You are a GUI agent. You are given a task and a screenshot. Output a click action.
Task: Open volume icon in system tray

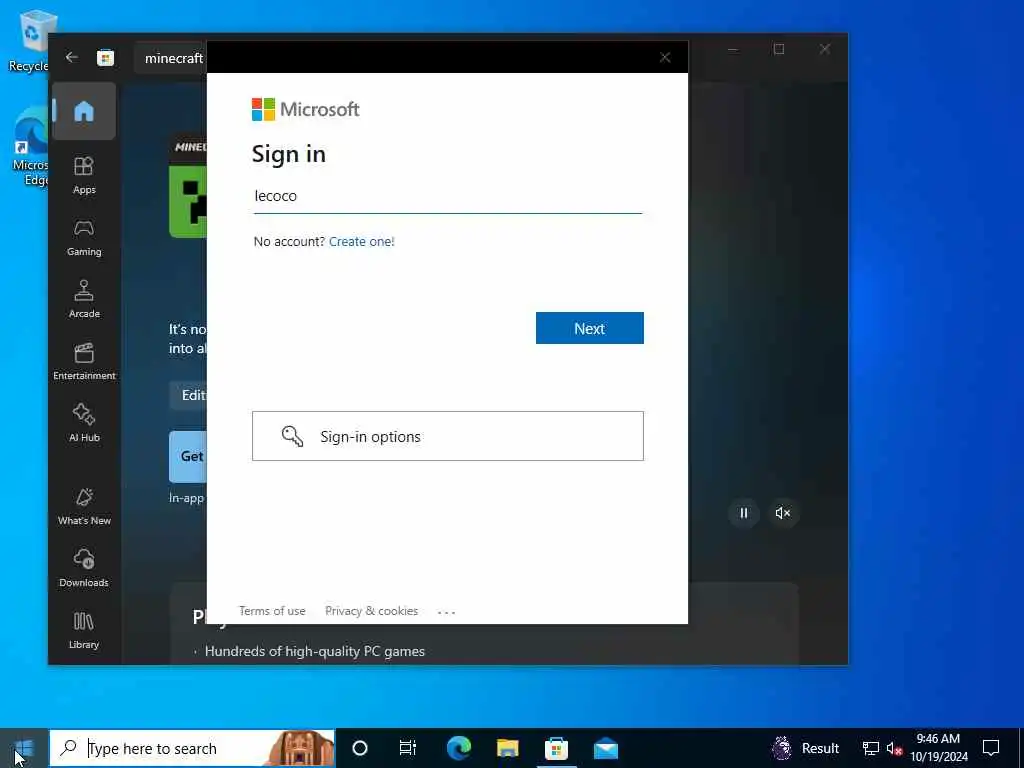pyautogui.click(x=893, y=748)
